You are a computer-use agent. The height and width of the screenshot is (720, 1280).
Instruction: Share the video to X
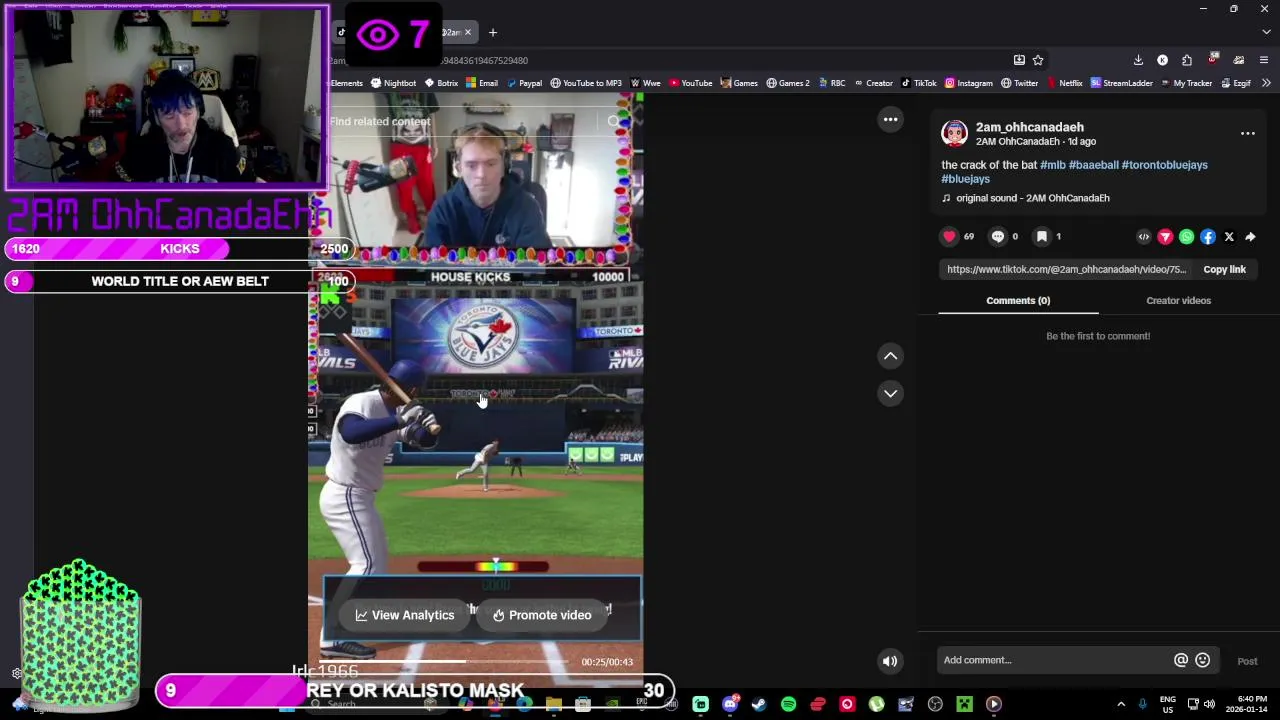pyautogui.click(x=1229, y=237)
